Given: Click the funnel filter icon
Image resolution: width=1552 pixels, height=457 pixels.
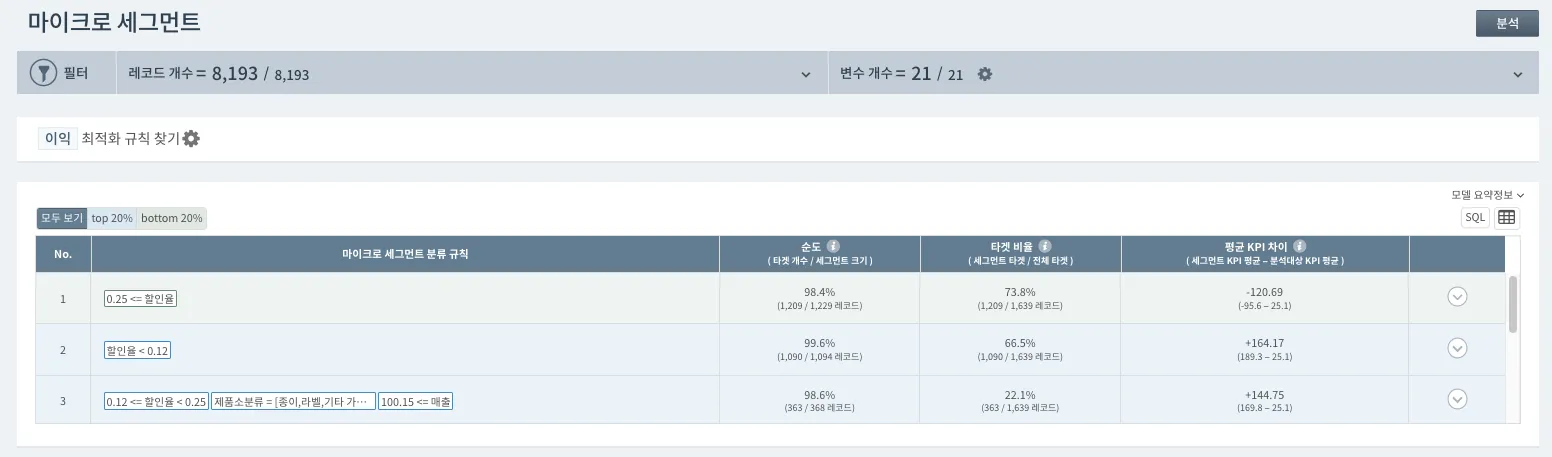Looking at the screenshot, I should tap(43, 73).
